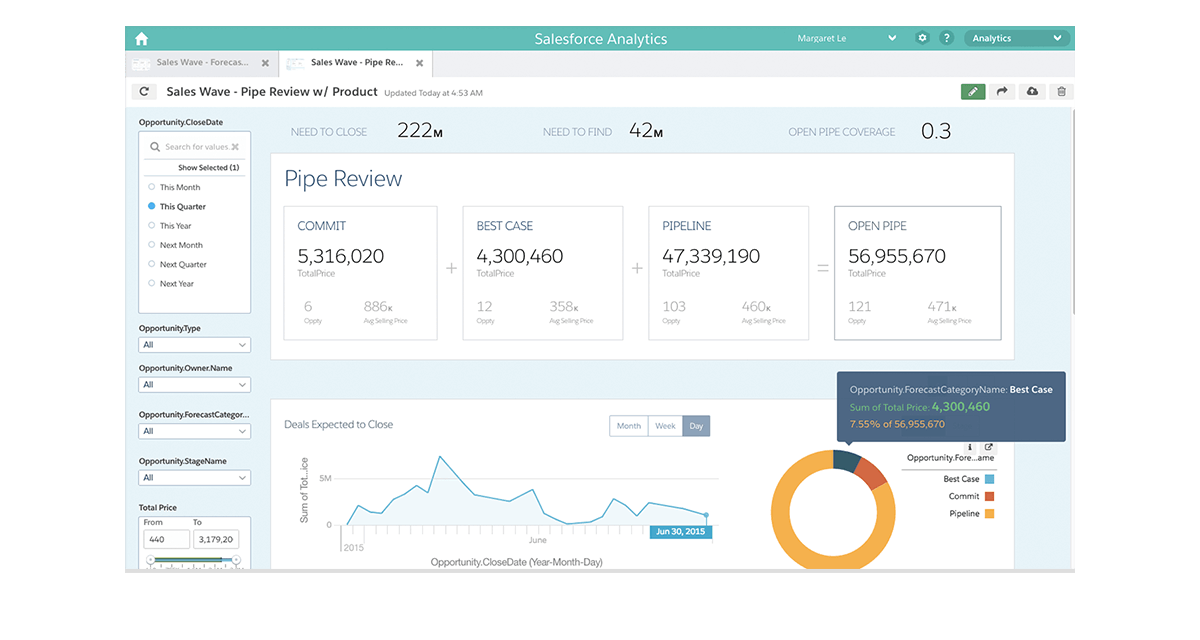Switch chart to Week view
The image size is (1200, 640).
click(665, 426)
